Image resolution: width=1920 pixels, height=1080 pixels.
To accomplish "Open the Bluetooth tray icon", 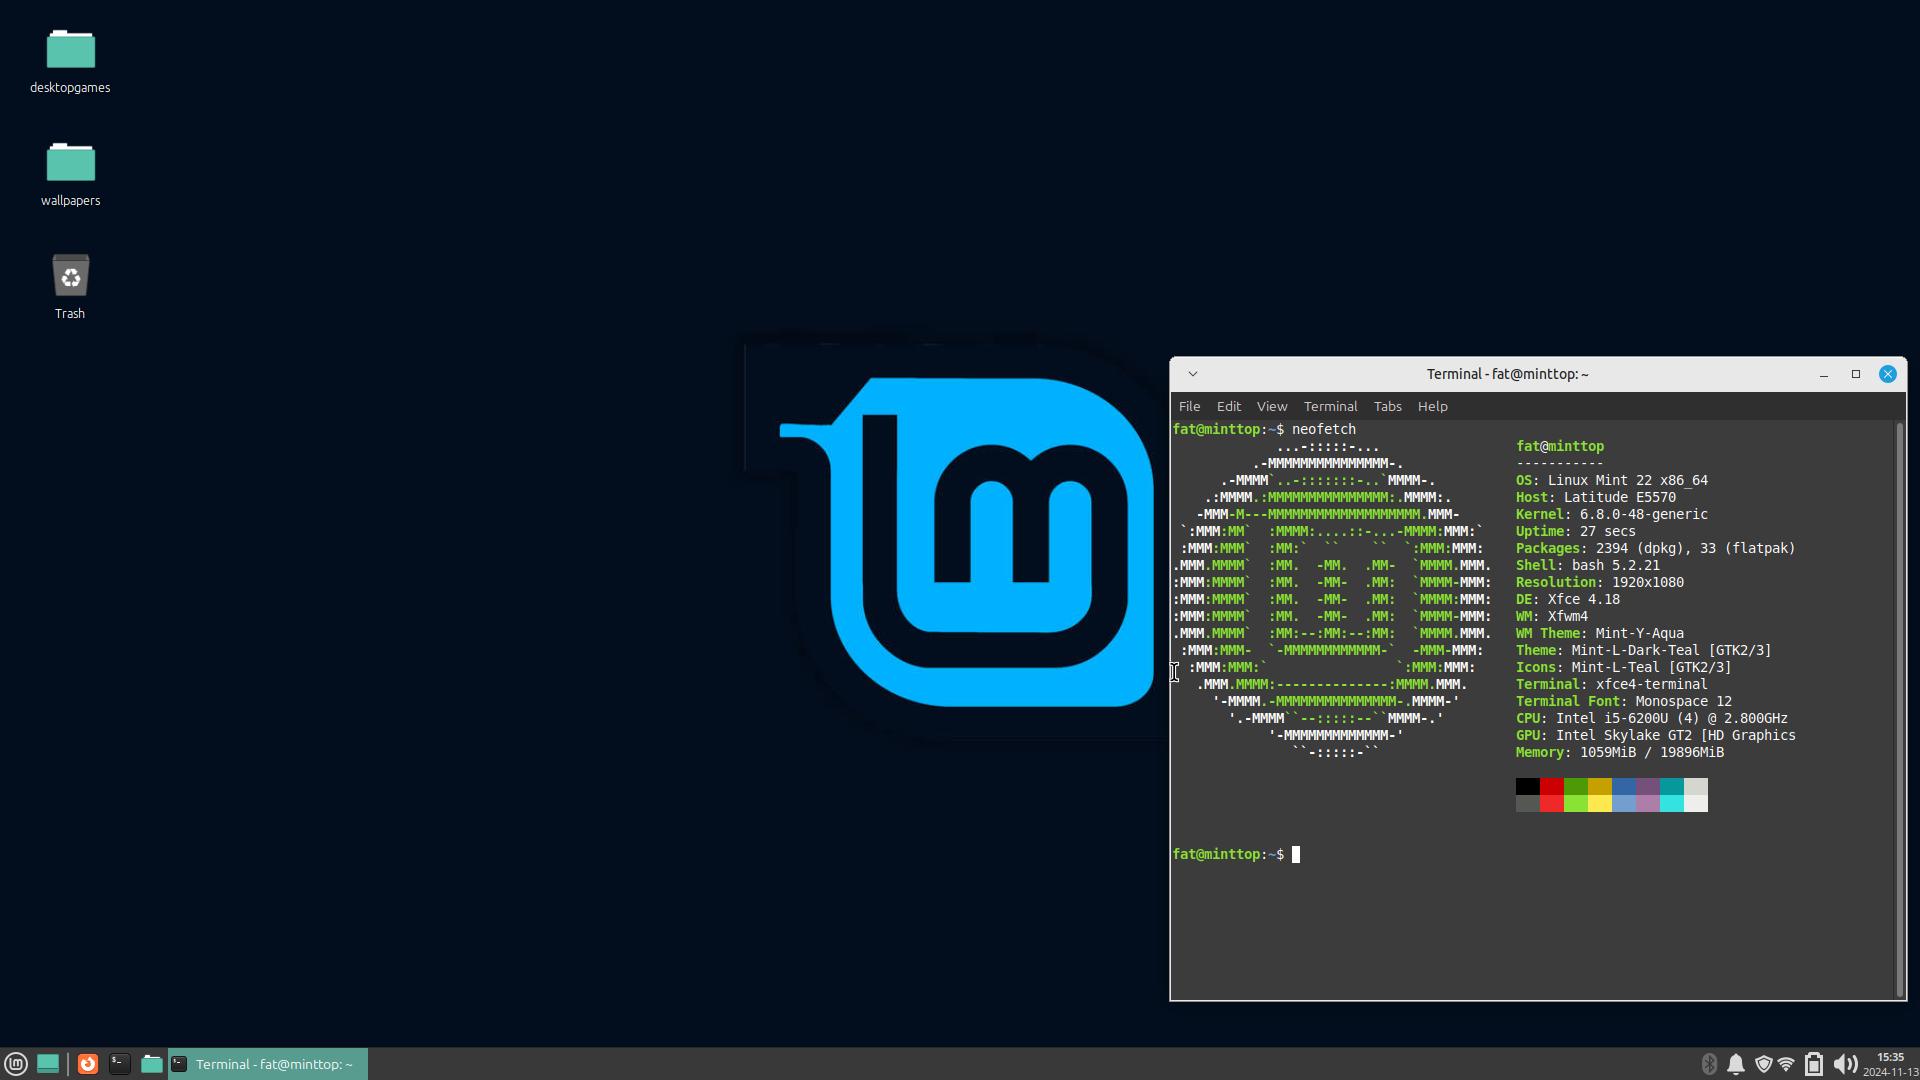I will tap(1709, 1064).
